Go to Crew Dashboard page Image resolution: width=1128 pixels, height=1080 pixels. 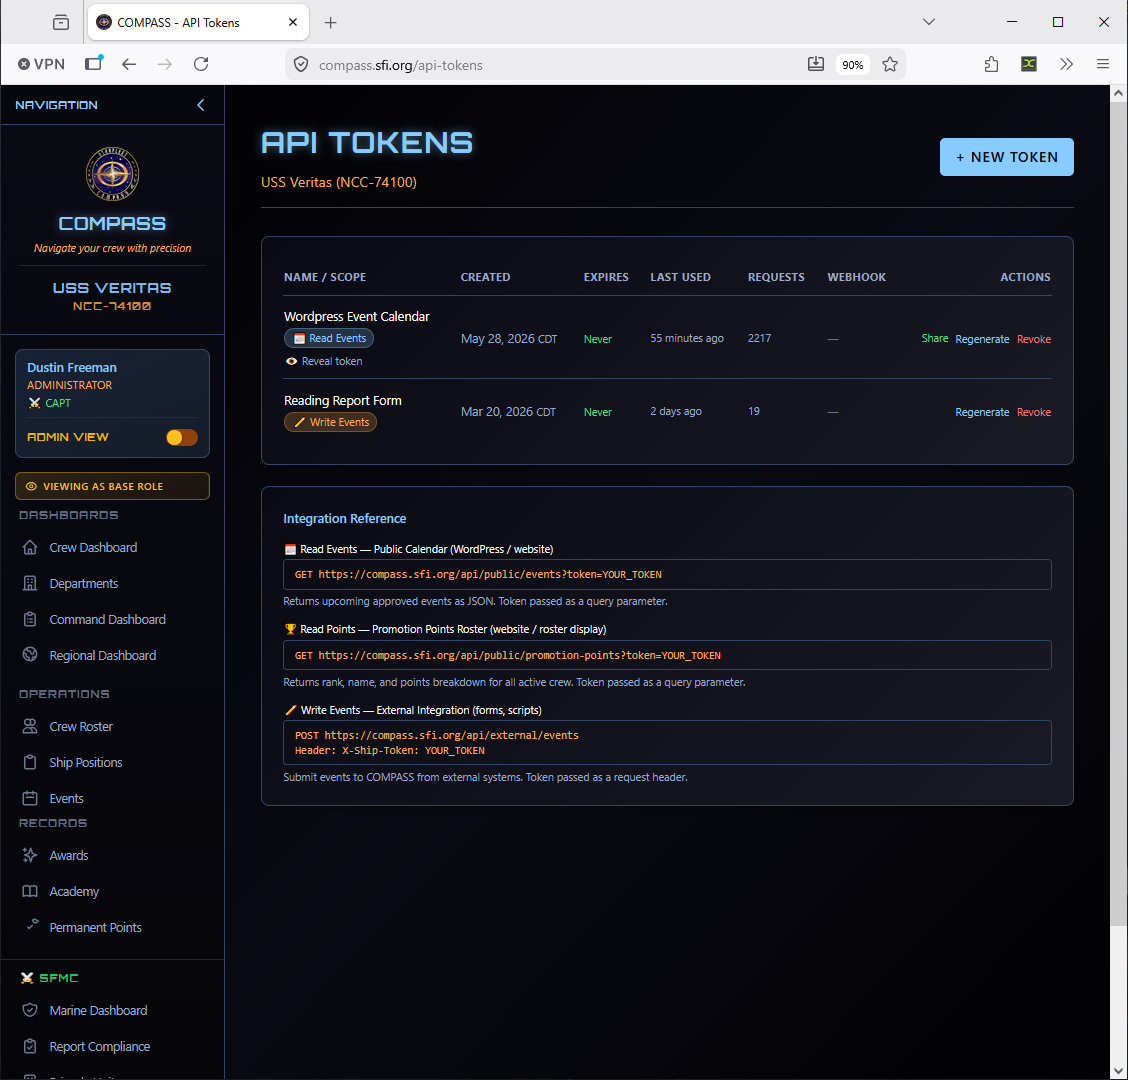click(x=93, y=548)
